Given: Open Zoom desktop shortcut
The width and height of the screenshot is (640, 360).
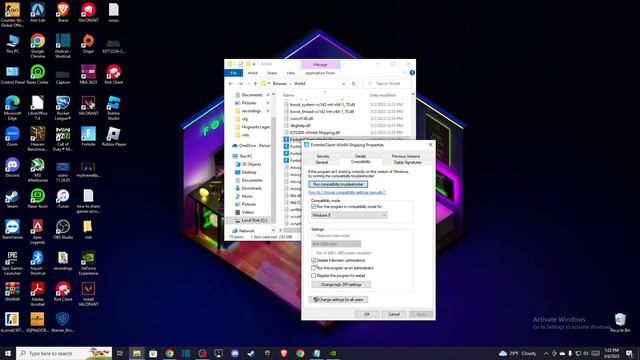Looking at the screenshot, I should (12, 136).
